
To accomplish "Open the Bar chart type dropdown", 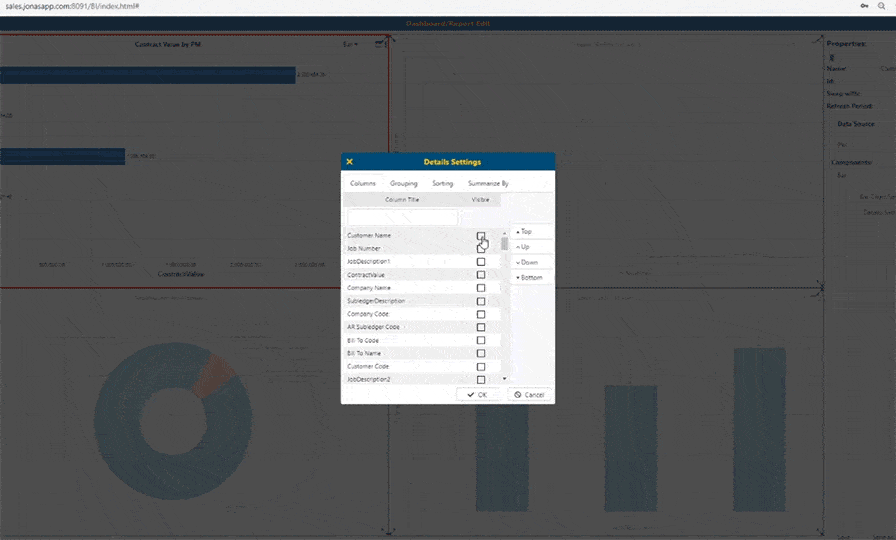I will [x=350, y=44].
